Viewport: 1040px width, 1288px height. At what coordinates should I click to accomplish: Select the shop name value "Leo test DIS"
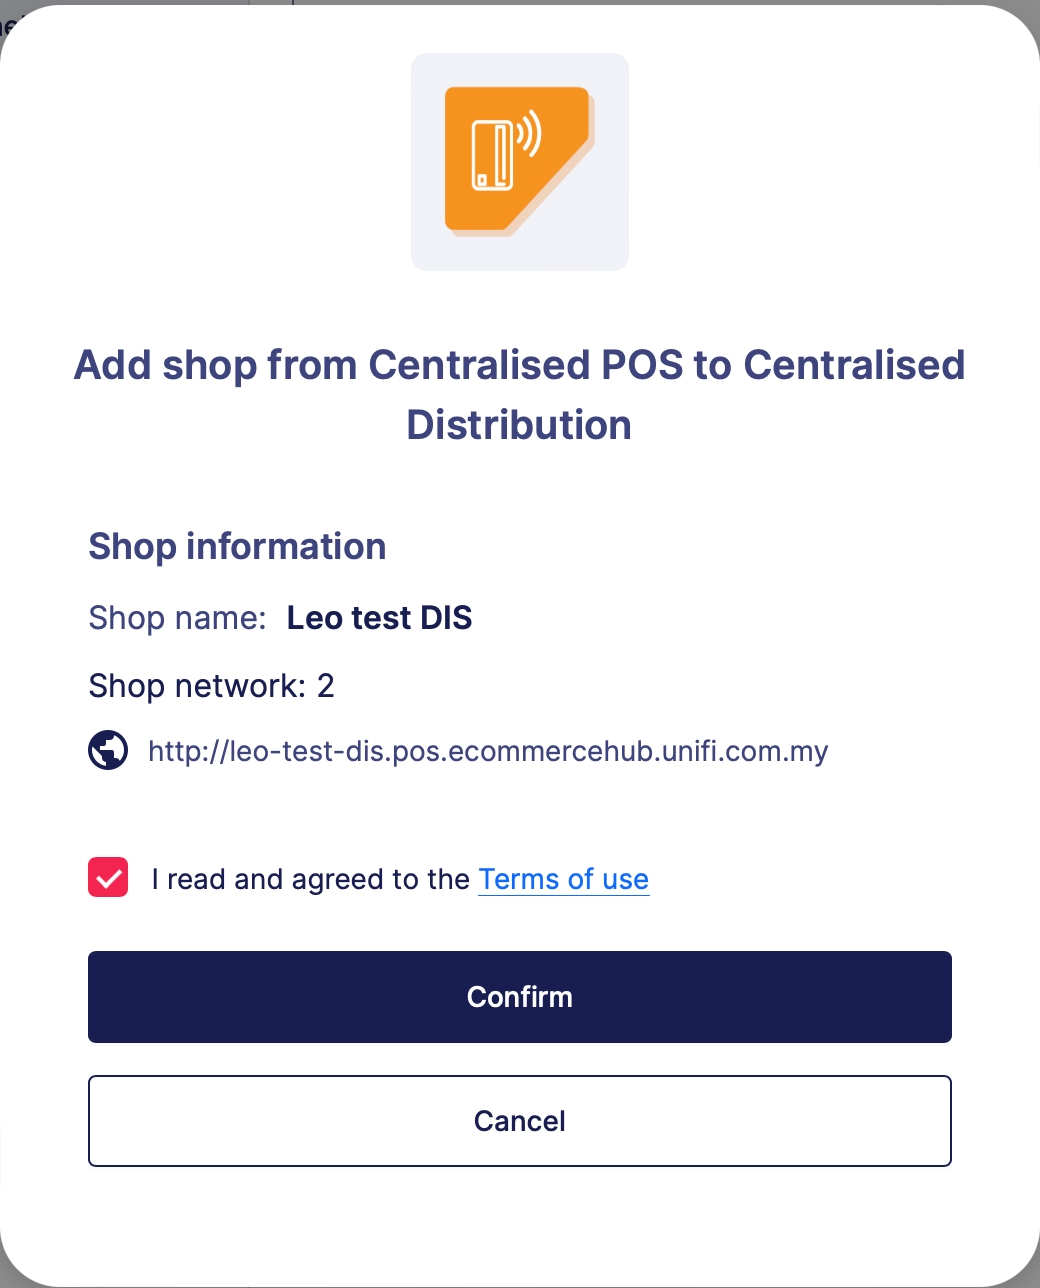[x=379, y=618]
